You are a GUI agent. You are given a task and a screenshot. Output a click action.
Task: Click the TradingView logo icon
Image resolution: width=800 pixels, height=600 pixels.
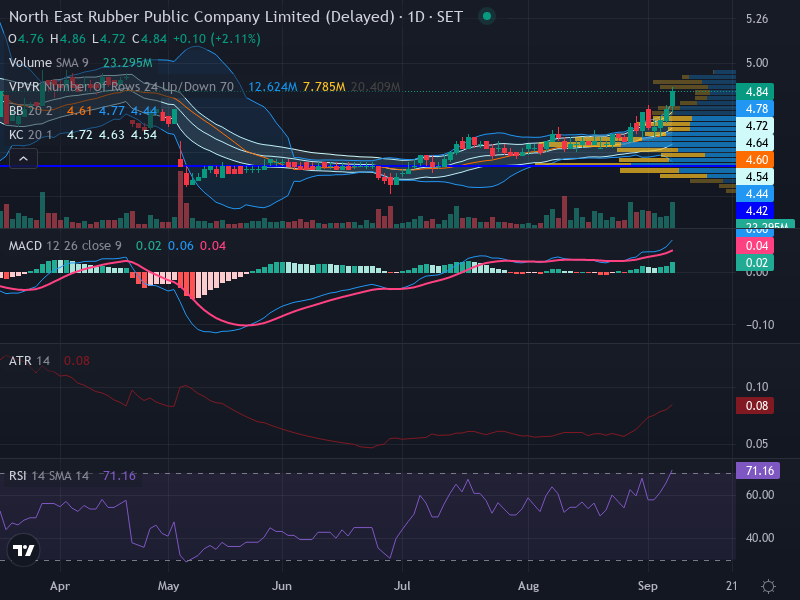click(x=23, y=550)
